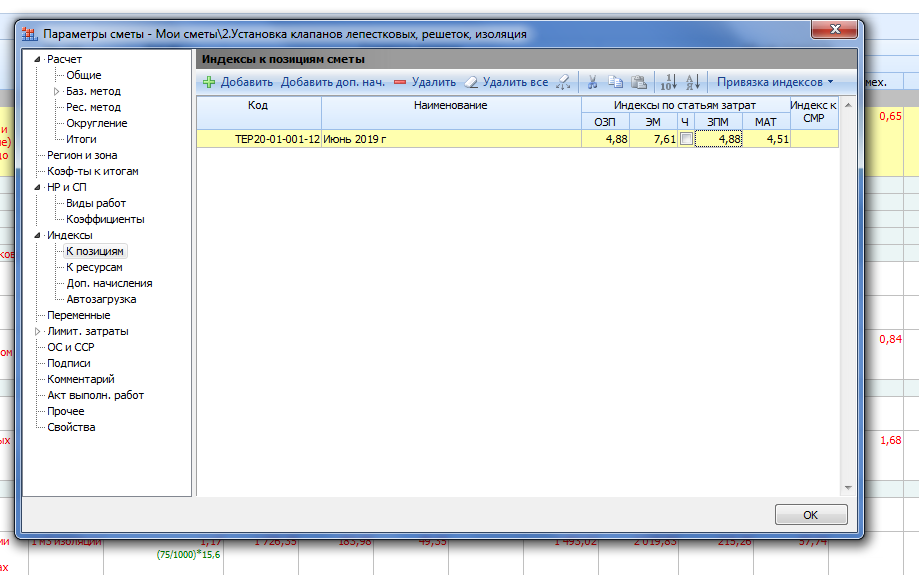Click the copy icon in toolbar
919x575 pixels.
615,82
